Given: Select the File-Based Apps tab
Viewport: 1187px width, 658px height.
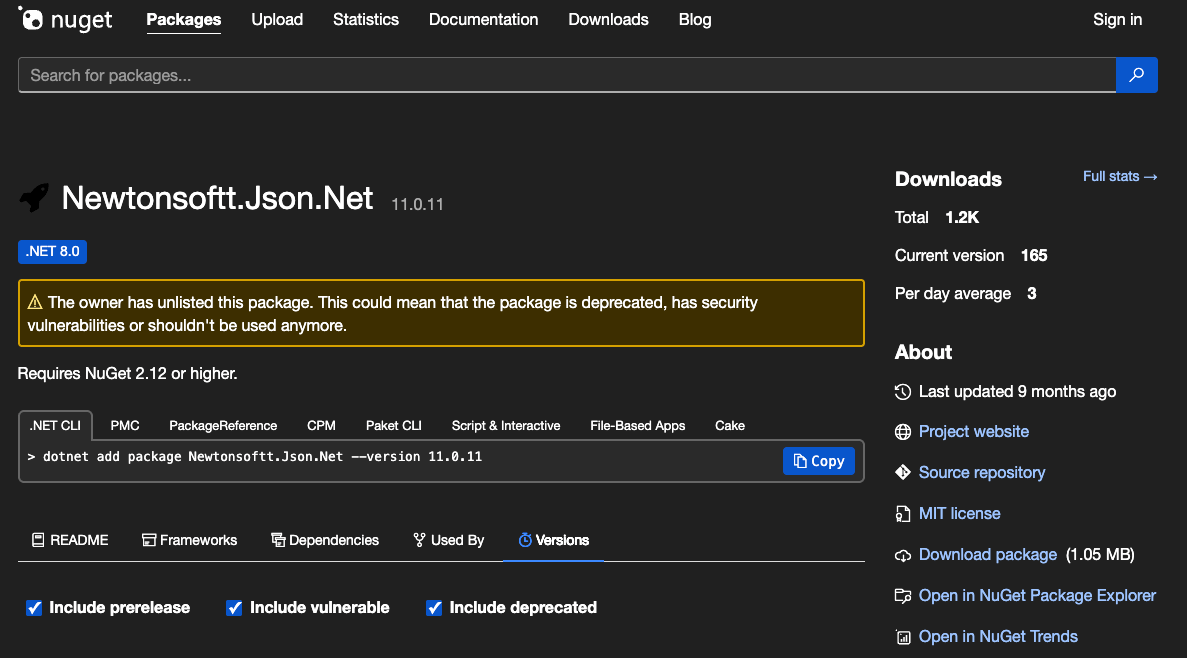Looking at the screenshot, I should tap(637, 426).
